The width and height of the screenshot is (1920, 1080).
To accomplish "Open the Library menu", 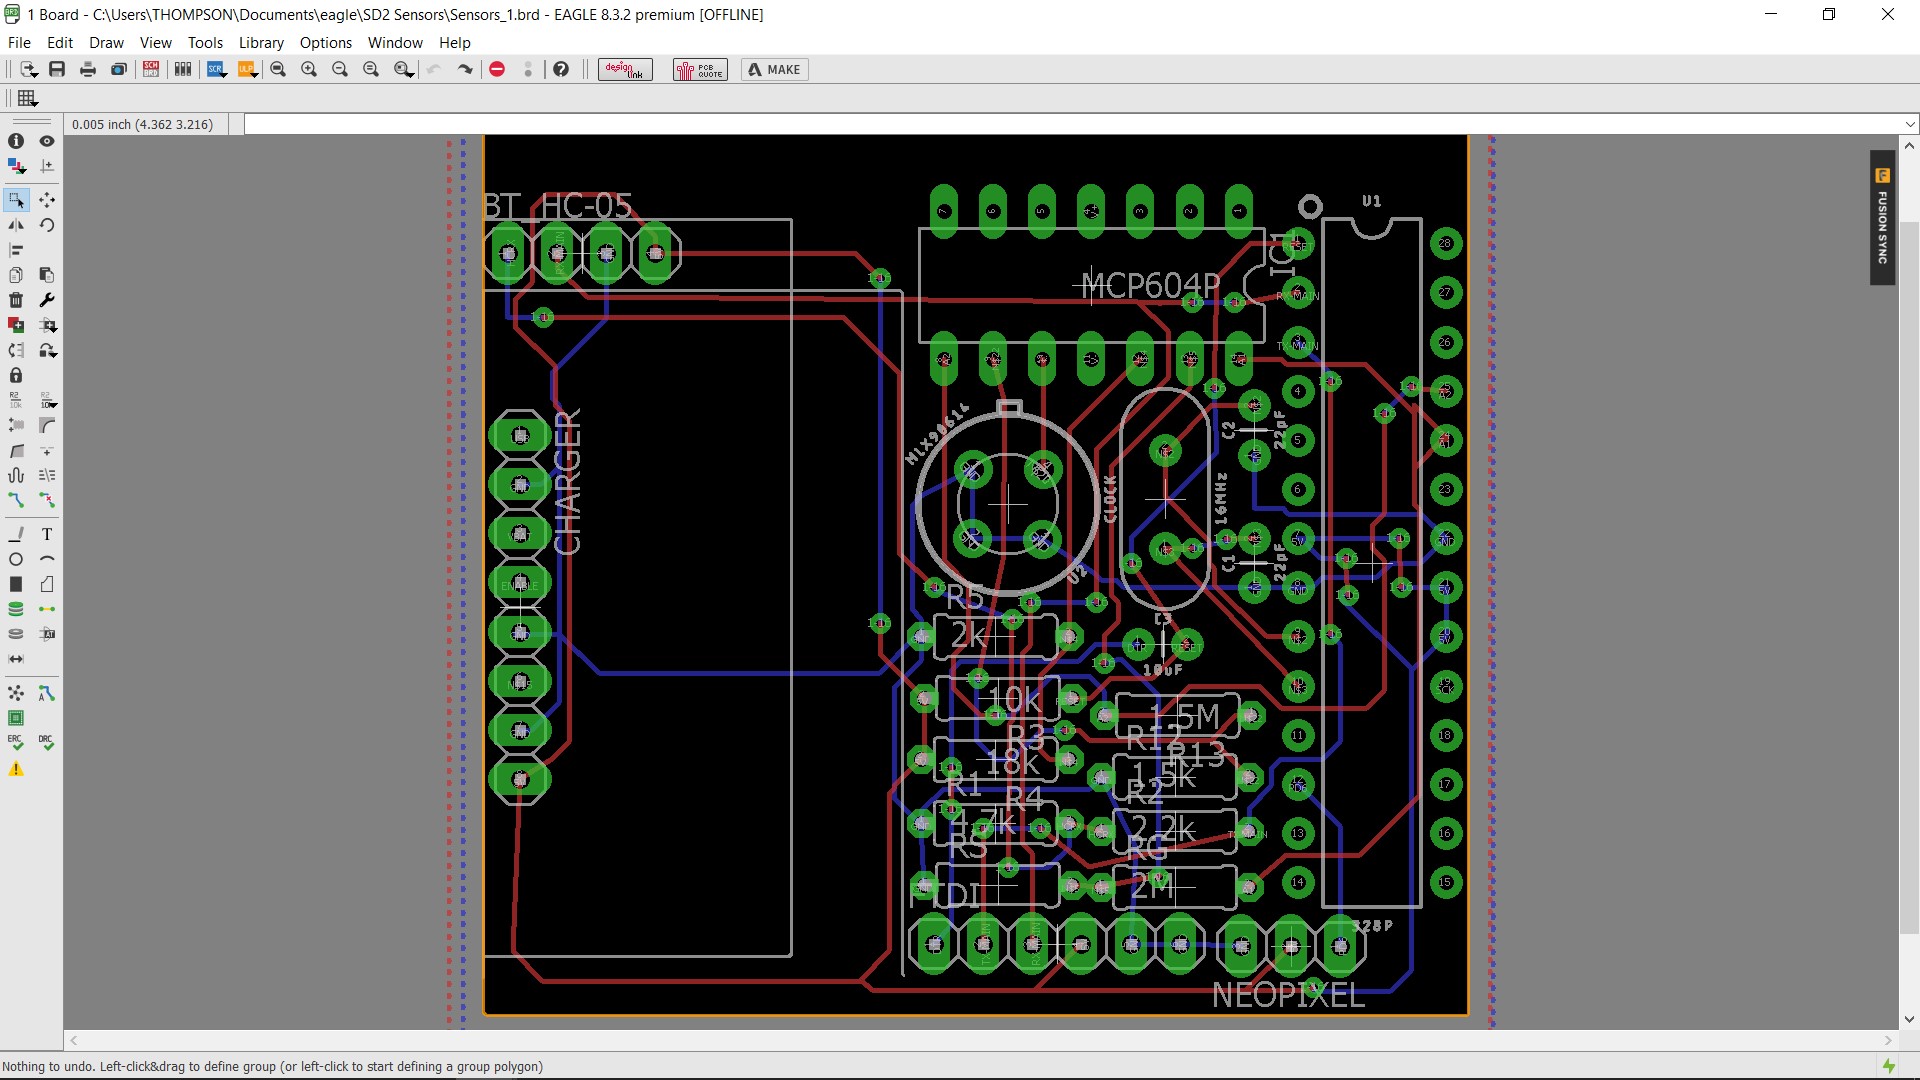I will 261,42.
